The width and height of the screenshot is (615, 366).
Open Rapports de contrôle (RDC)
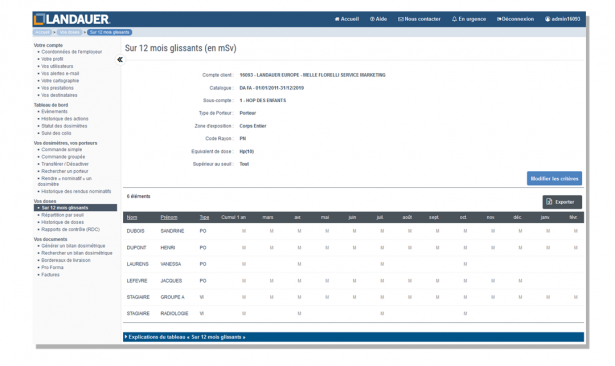point(71,229)
